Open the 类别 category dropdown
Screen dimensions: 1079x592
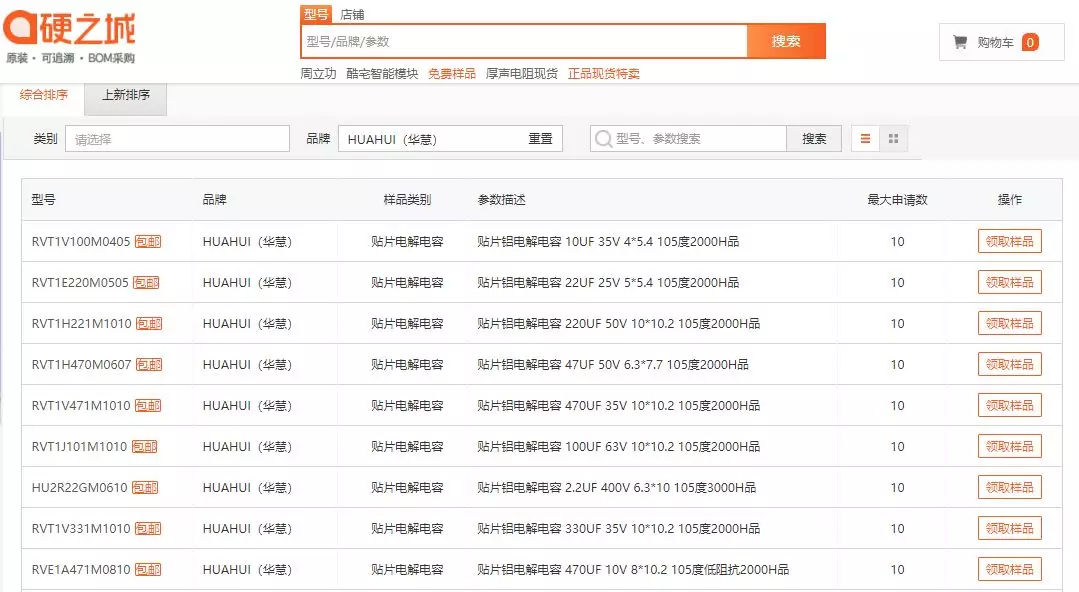tap(177, 139)
